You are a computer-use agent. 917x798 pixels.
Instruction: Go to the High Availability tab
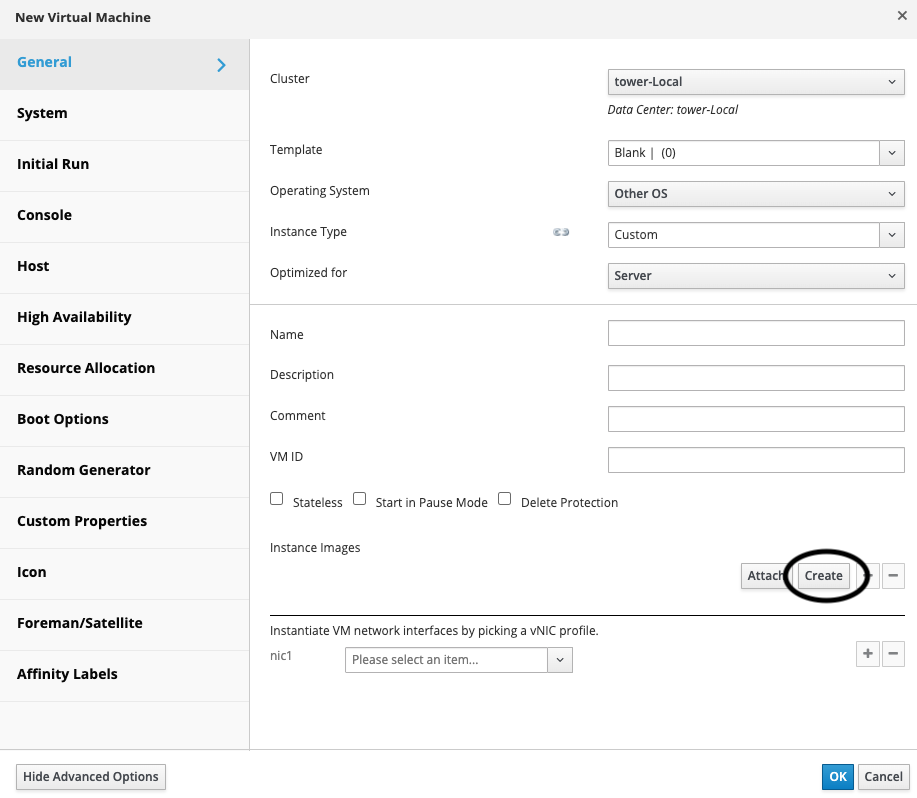(x=74, y=317)
